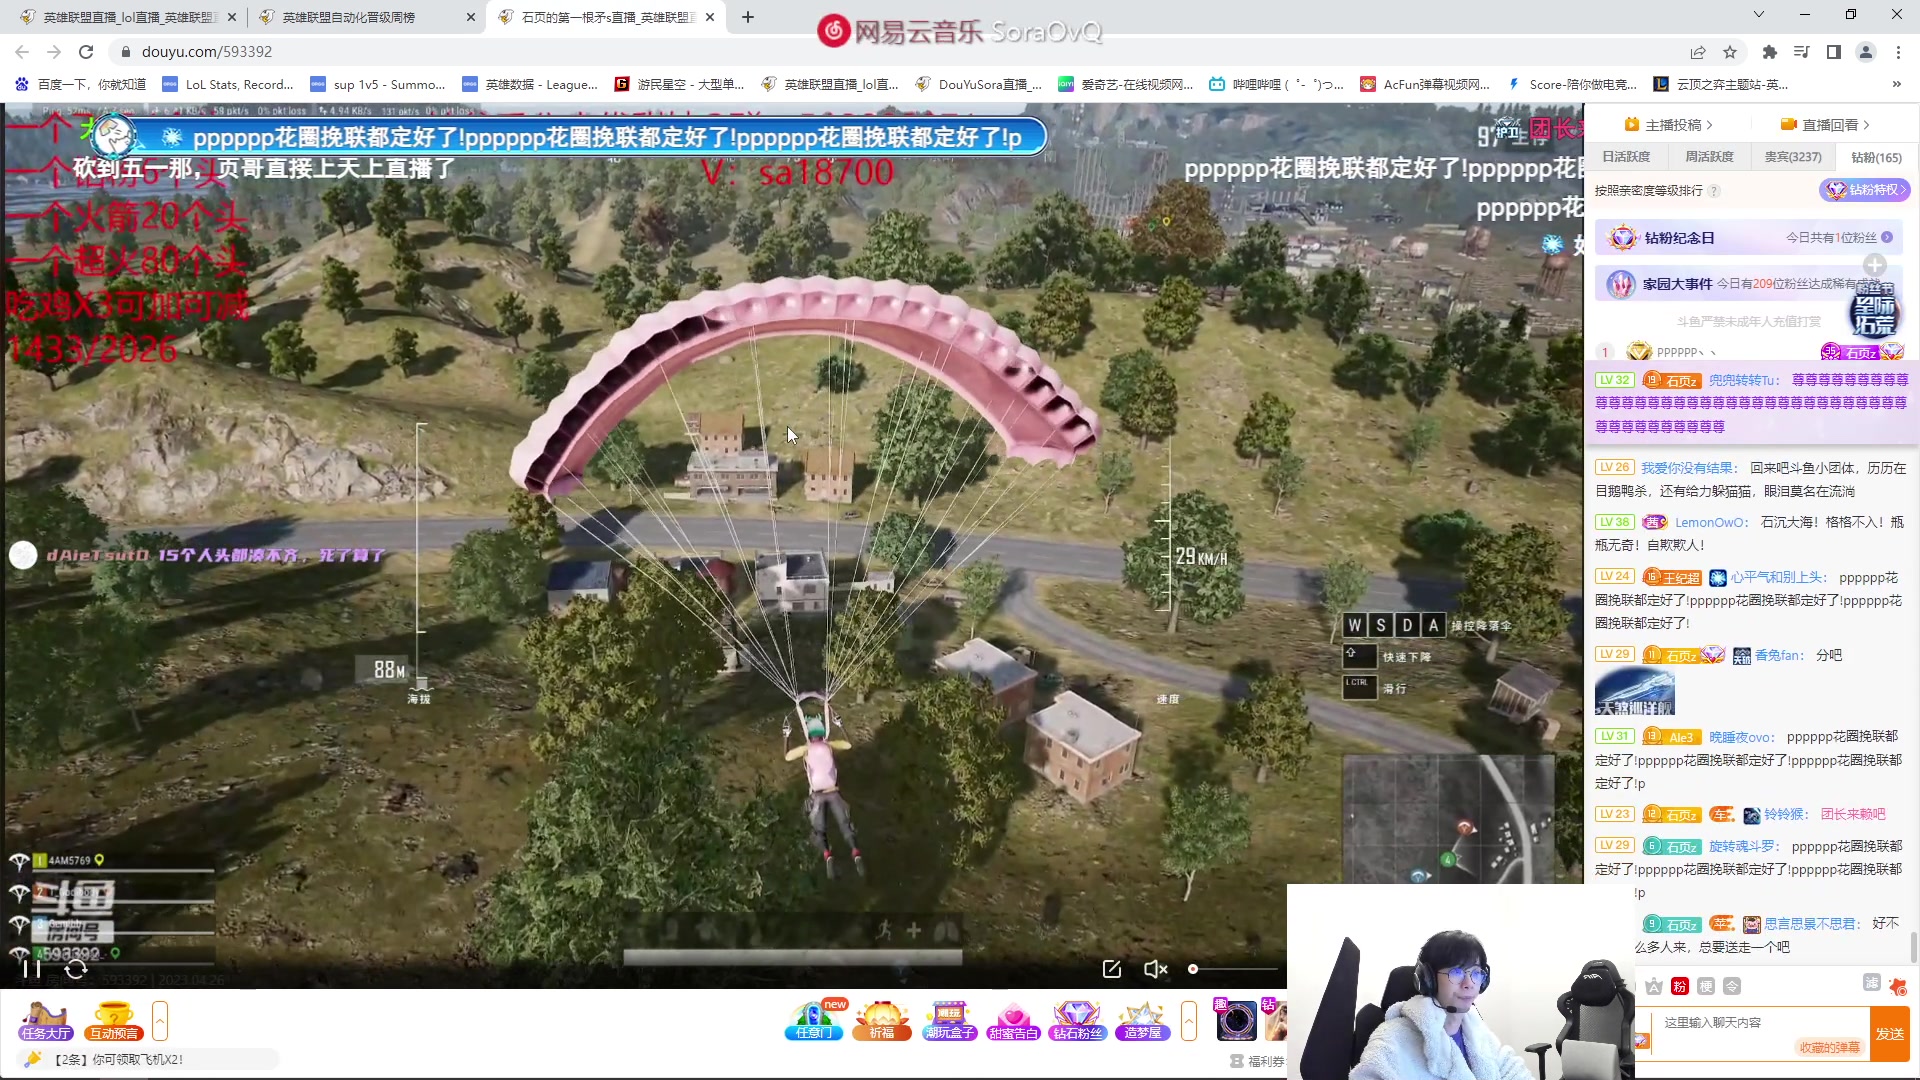Image resolution: width=1920 pixels, height=1080 pixels.
Task: Open the 祈福 blessing icon
Action: (881, 1021)
